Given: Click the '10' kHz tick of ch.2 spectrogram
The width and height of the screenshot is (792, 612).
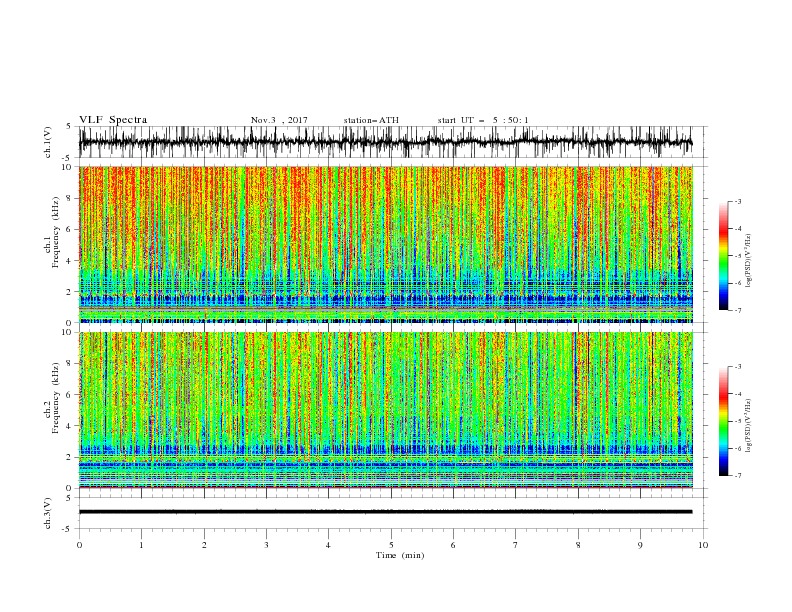Looking at the screenshot, I should (x=68, y=332).
